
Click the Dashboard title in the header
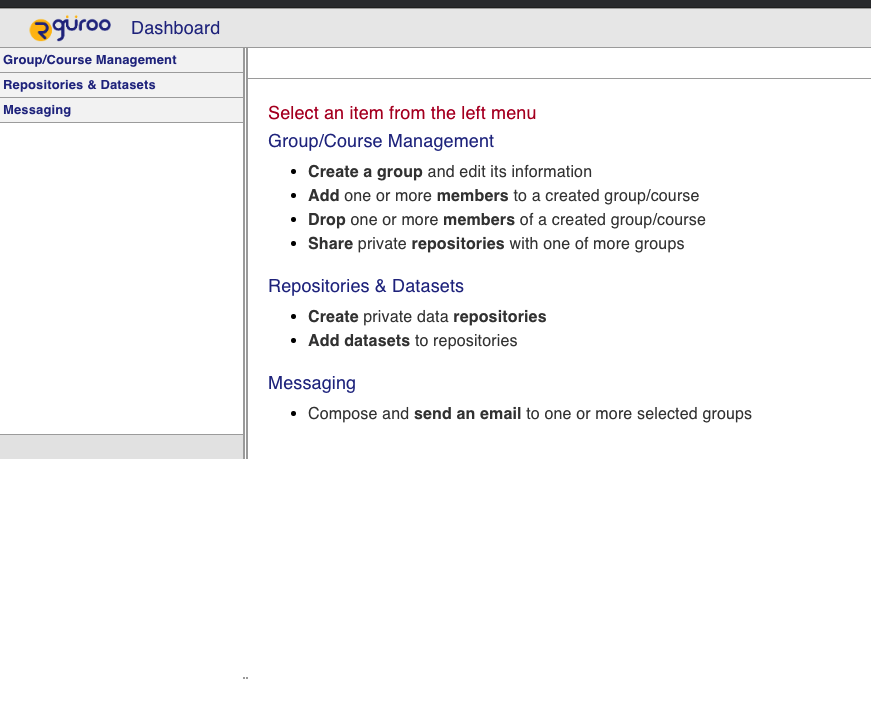point(175,28)
